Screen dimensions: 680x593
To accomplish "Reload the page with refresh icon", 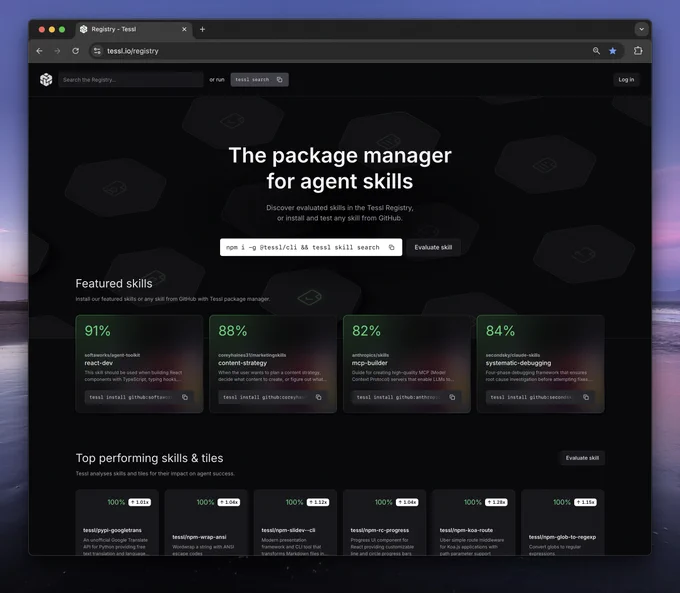I will tap(75, 51).
